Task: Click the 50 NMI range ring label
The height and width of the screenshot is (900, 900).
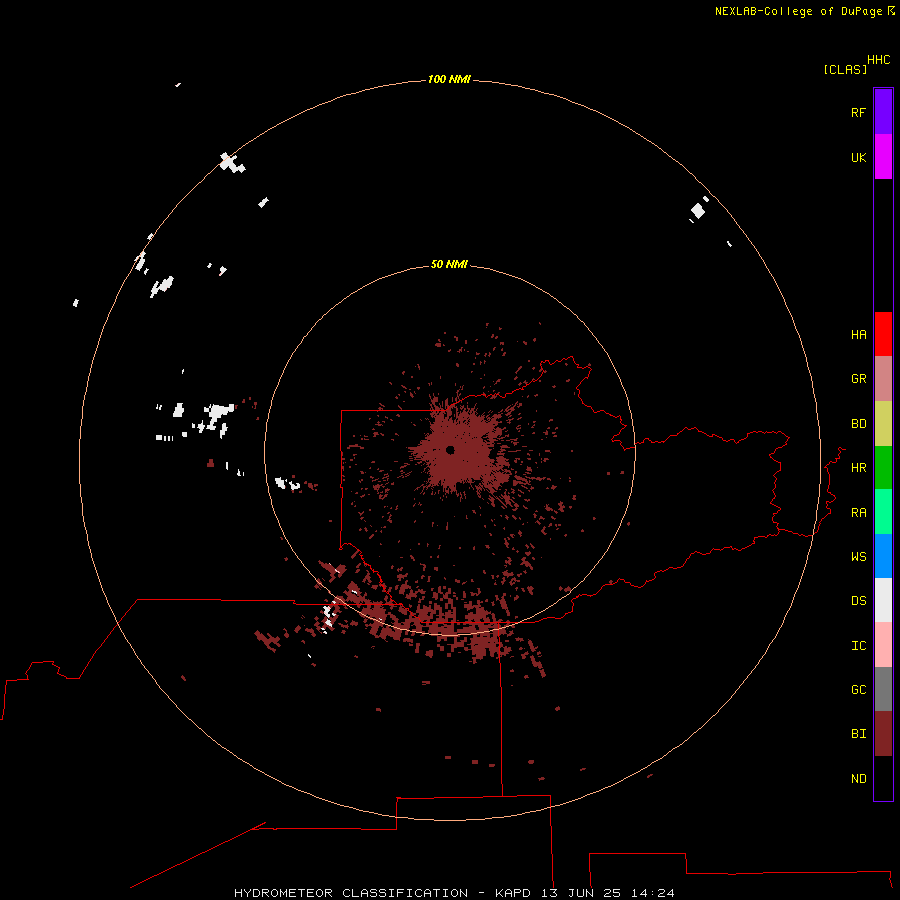Action: (449, 264)
